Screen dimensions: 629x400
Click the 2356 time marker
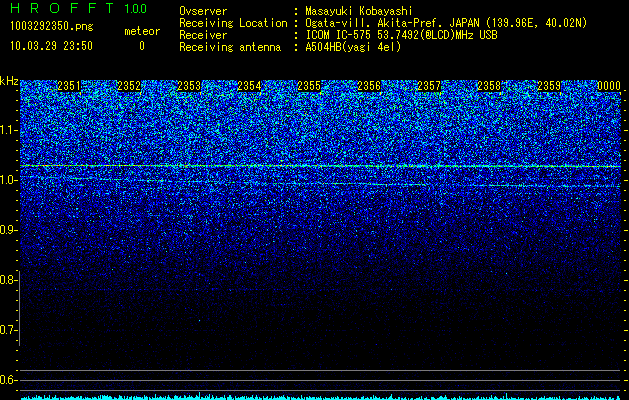click(x=369, y=86)
